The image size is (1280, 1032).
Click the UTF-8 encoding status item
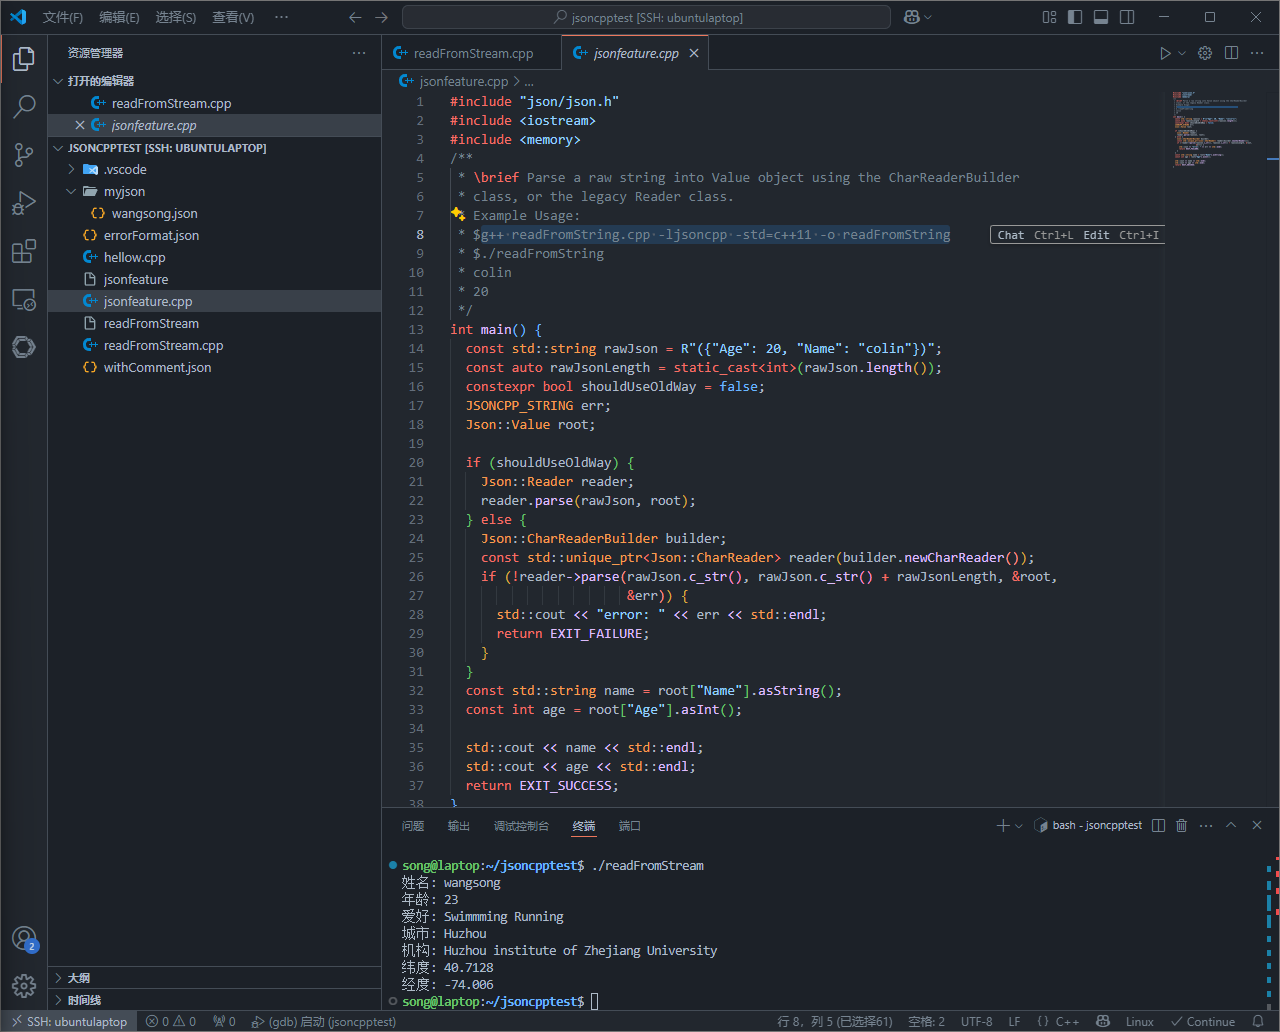click(x=976, y=1021)
